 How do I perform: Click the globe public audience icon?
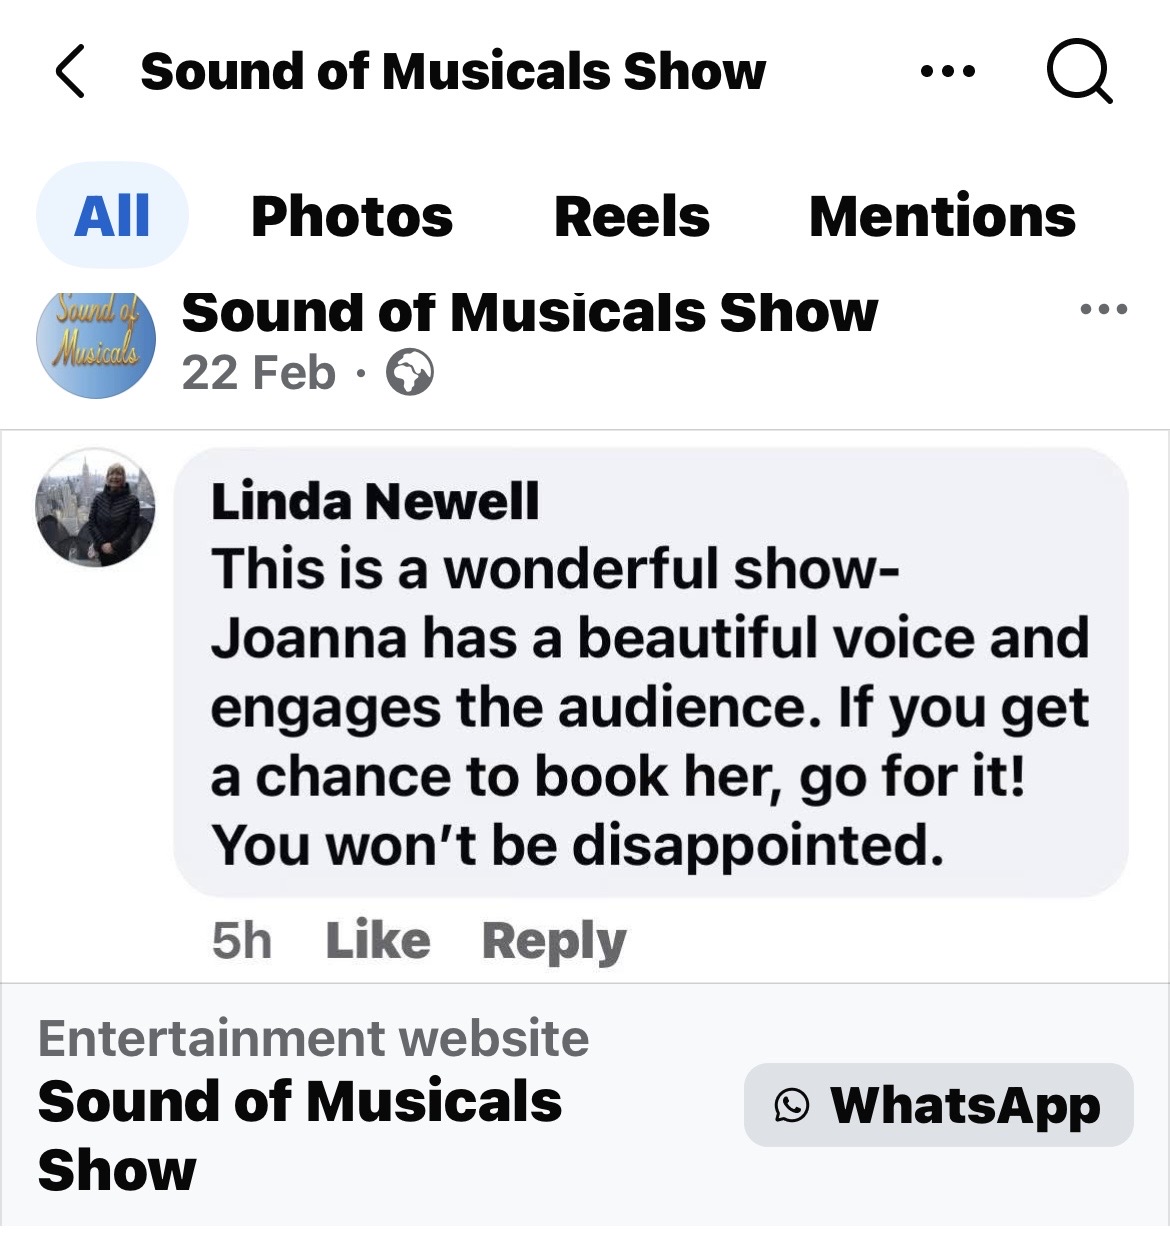(x=410, y=373)
